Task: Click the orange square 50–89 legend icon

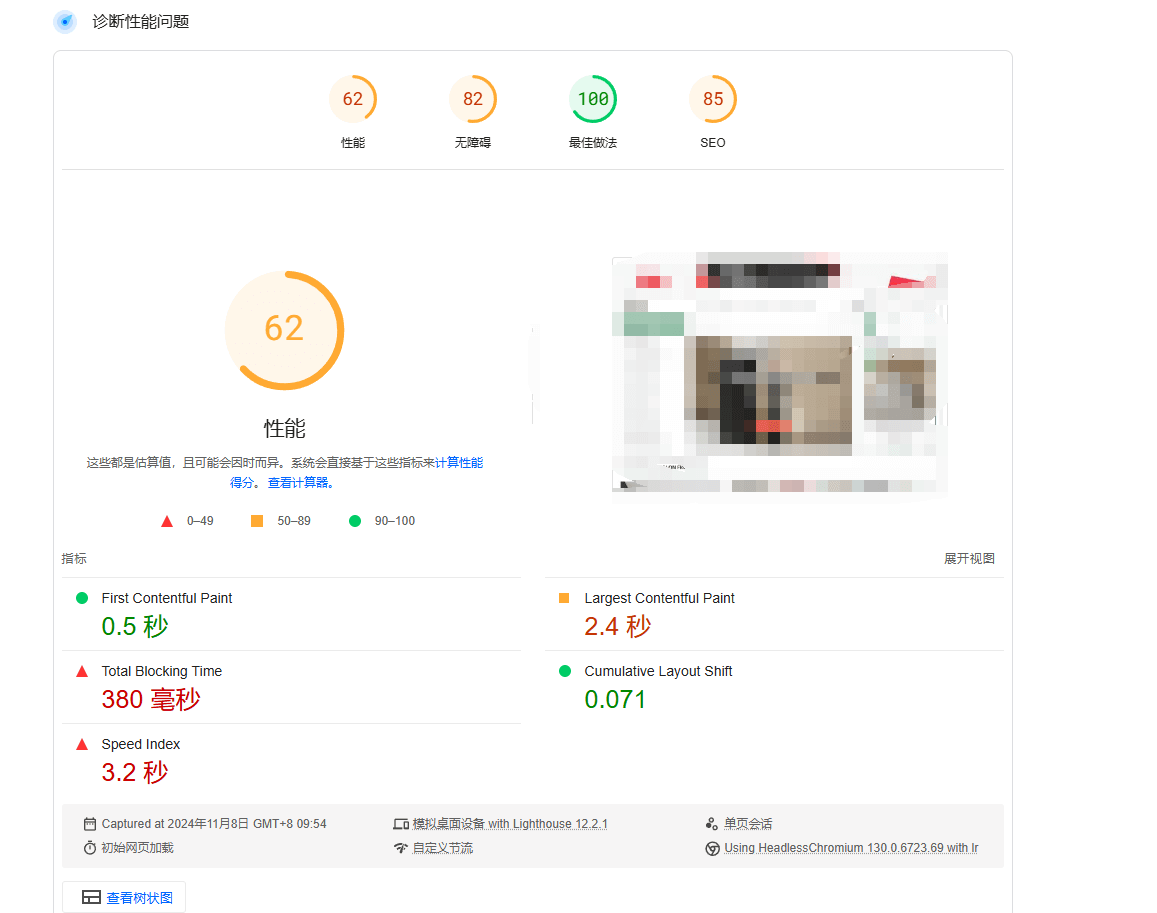Action: tap(257, 521)
